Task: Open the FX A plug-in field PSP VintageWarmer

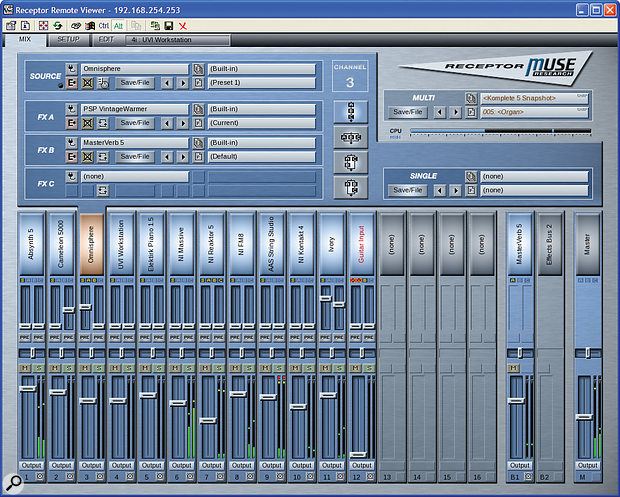Action: pos(135,109)
